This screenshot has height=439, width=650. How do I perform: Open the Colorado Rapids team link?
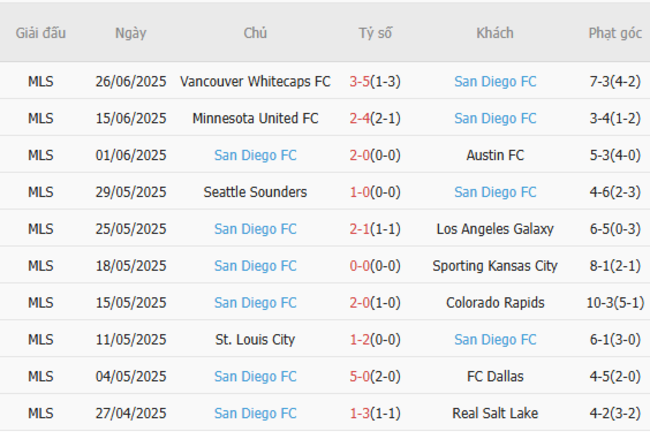[495, 303]
